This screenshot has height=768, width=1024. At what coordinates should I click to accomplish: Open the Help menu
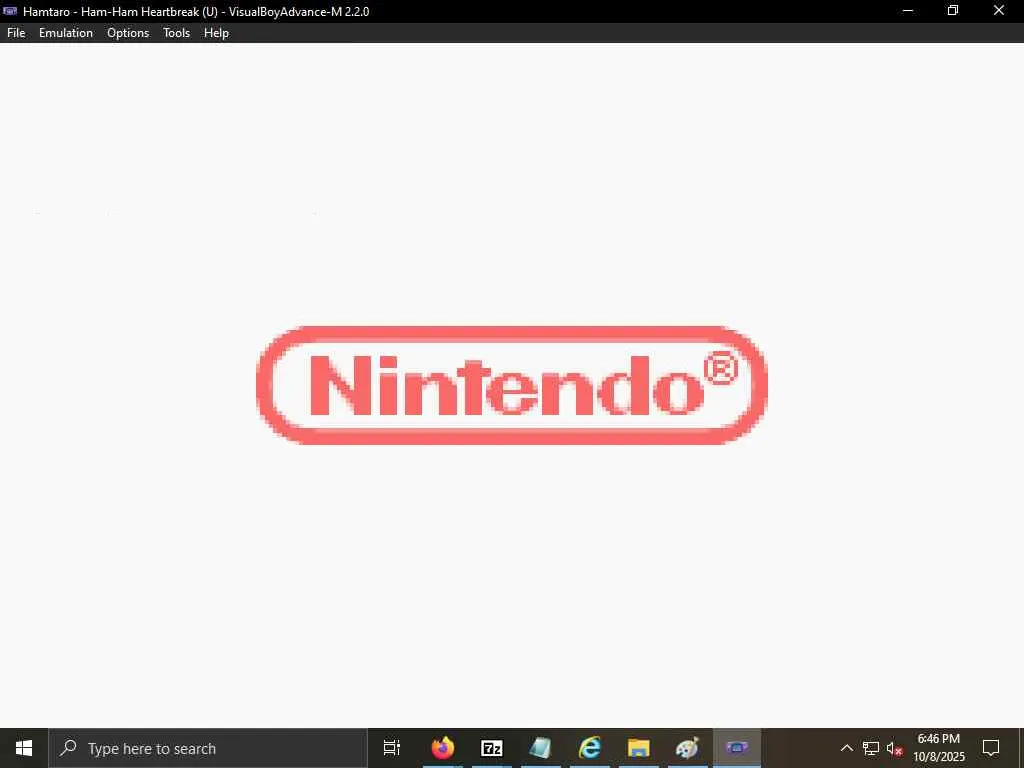(216, 33)
